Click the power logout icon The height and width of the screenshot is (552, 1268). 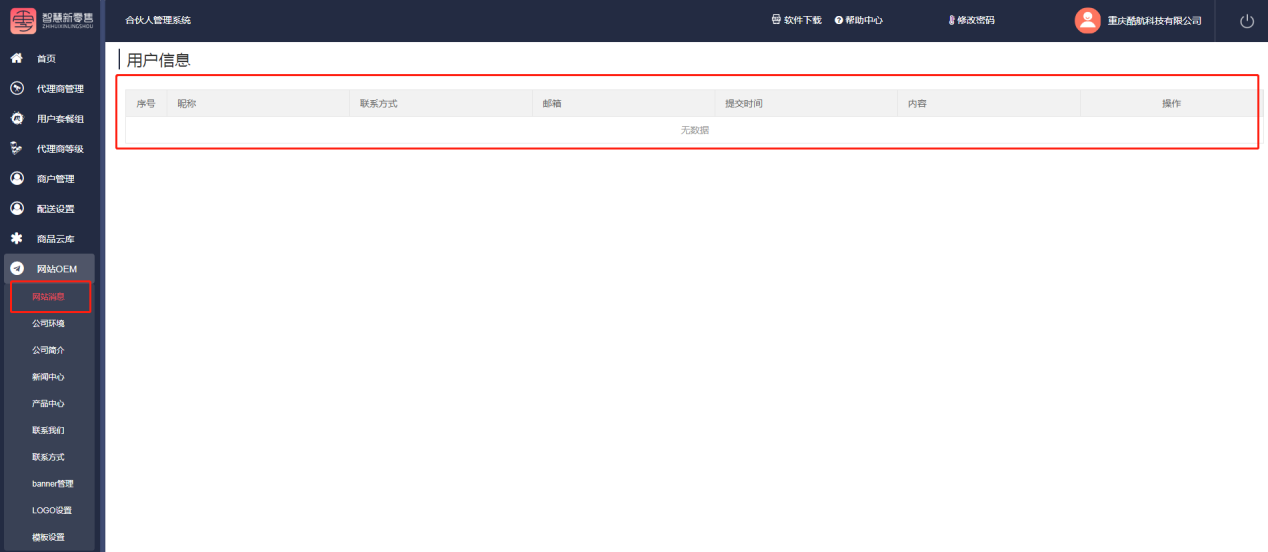tap(1246, 21)
